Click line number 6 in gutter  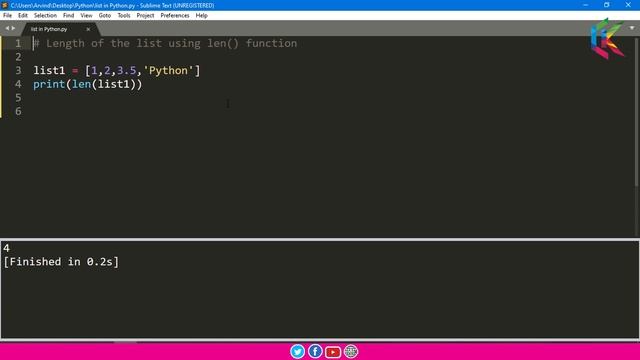pyautogui.click(x=18, y=111)
